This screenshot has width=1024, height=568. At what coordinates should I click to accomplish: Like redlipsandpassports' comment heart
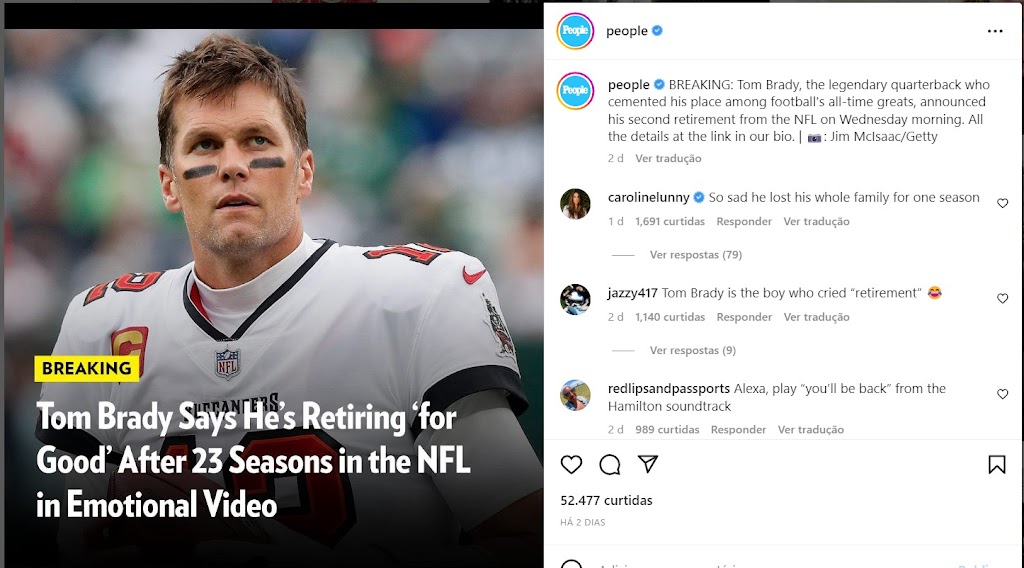1002,394
